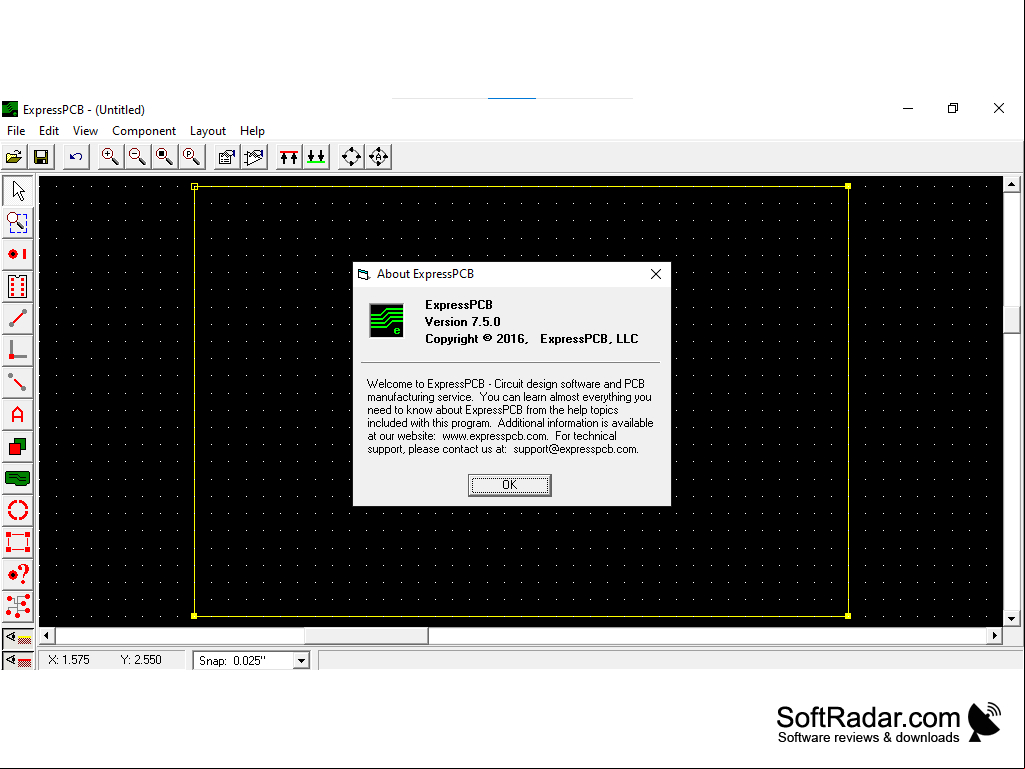Close the About ExpressPCB dialog
Screen dimensions: 1025x769
point(656,274)
